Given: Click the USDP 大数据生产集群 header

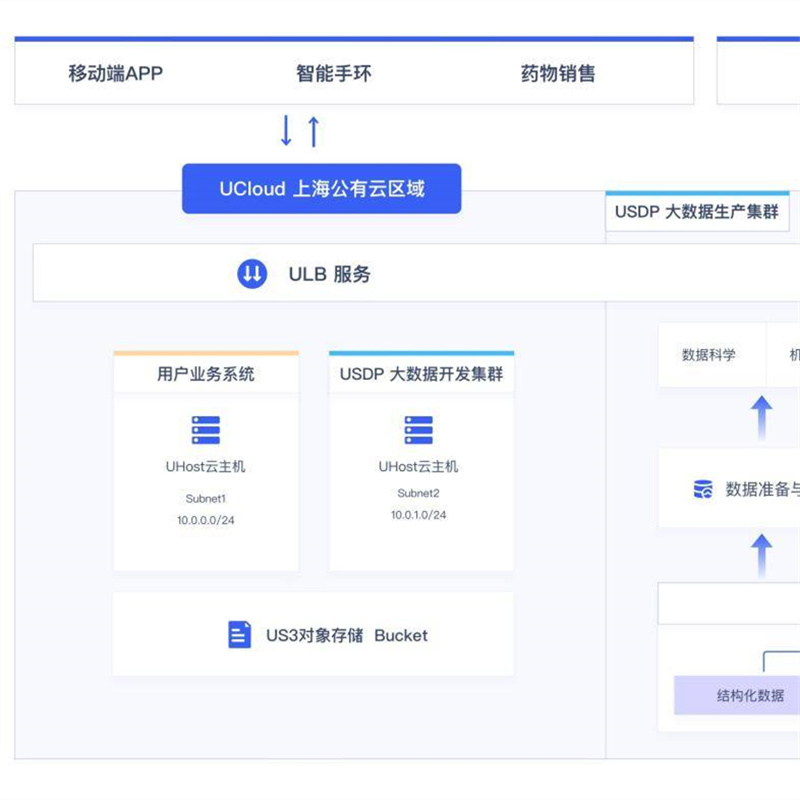Looking at the screenshot, I should point(697,212).
